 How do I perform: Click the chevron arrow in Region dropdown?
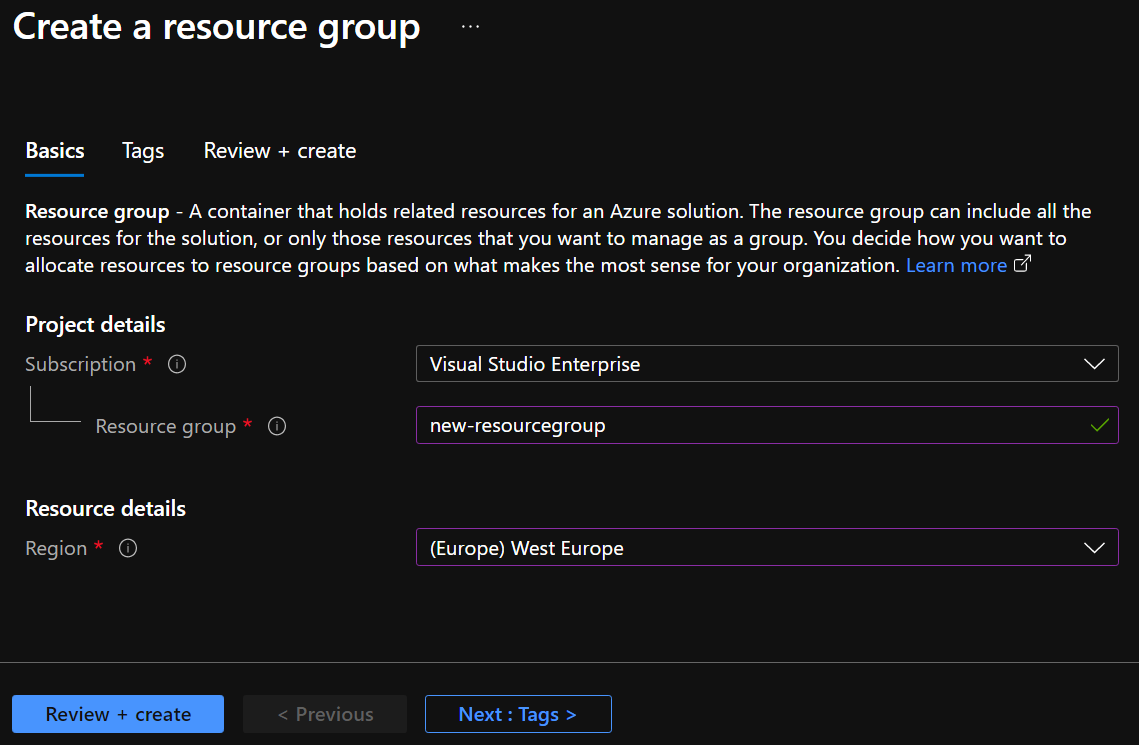tap(1094, 548)
